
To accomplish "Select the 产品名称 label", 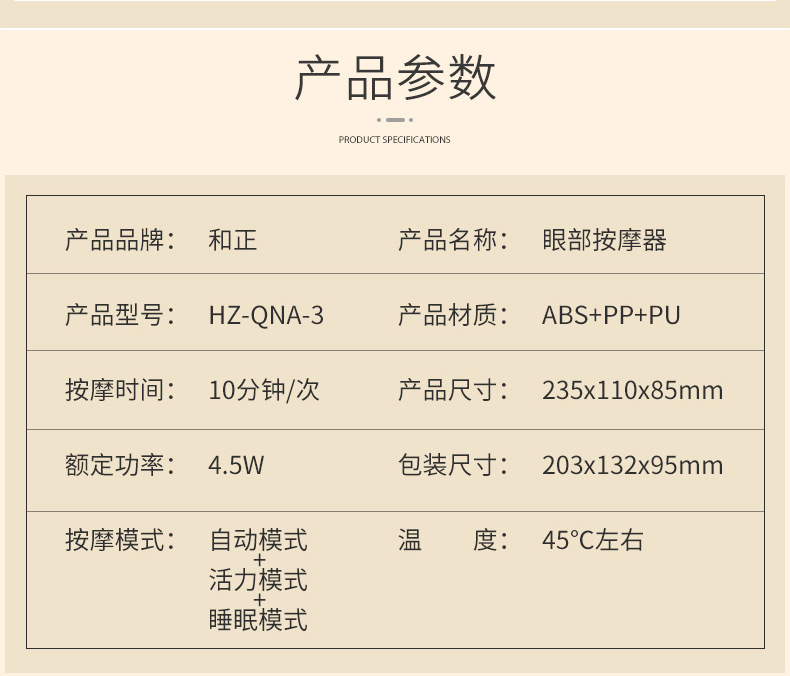I will [x=453, y=240].
